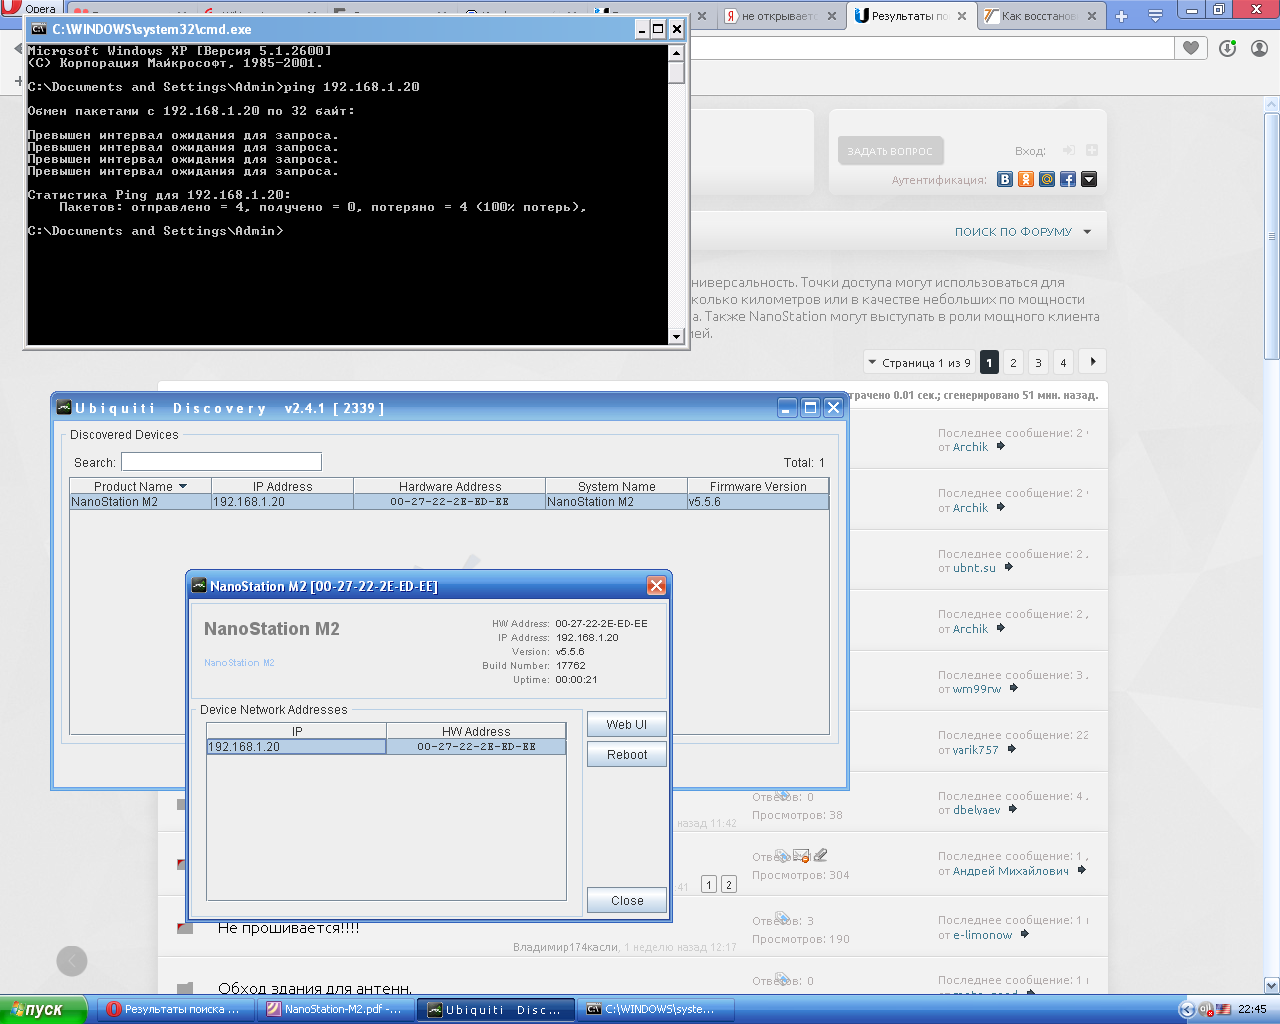
Task: Open the Opera tab list menu icon
Action: [x=1155, y=16]
